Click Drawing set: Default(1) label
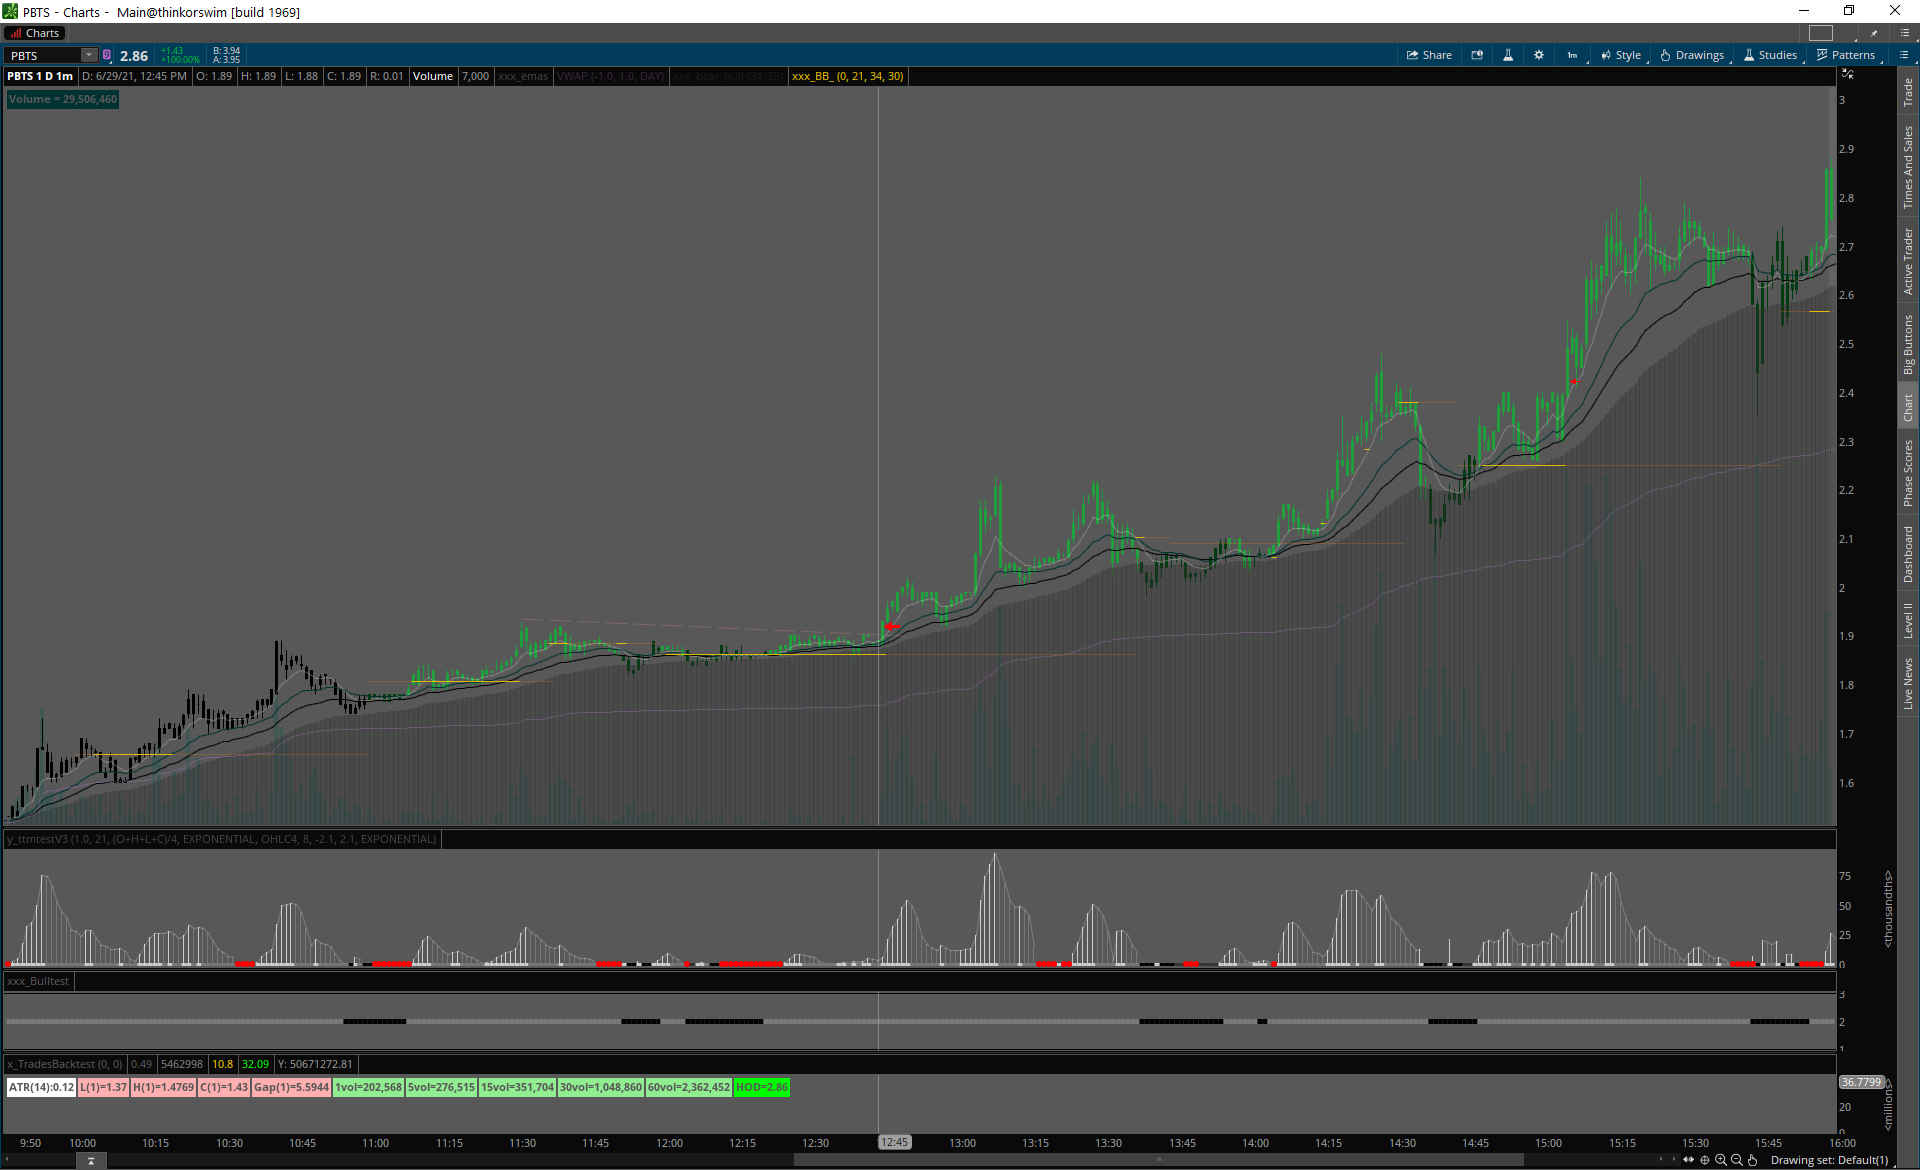 [x=1829, y=1160]
